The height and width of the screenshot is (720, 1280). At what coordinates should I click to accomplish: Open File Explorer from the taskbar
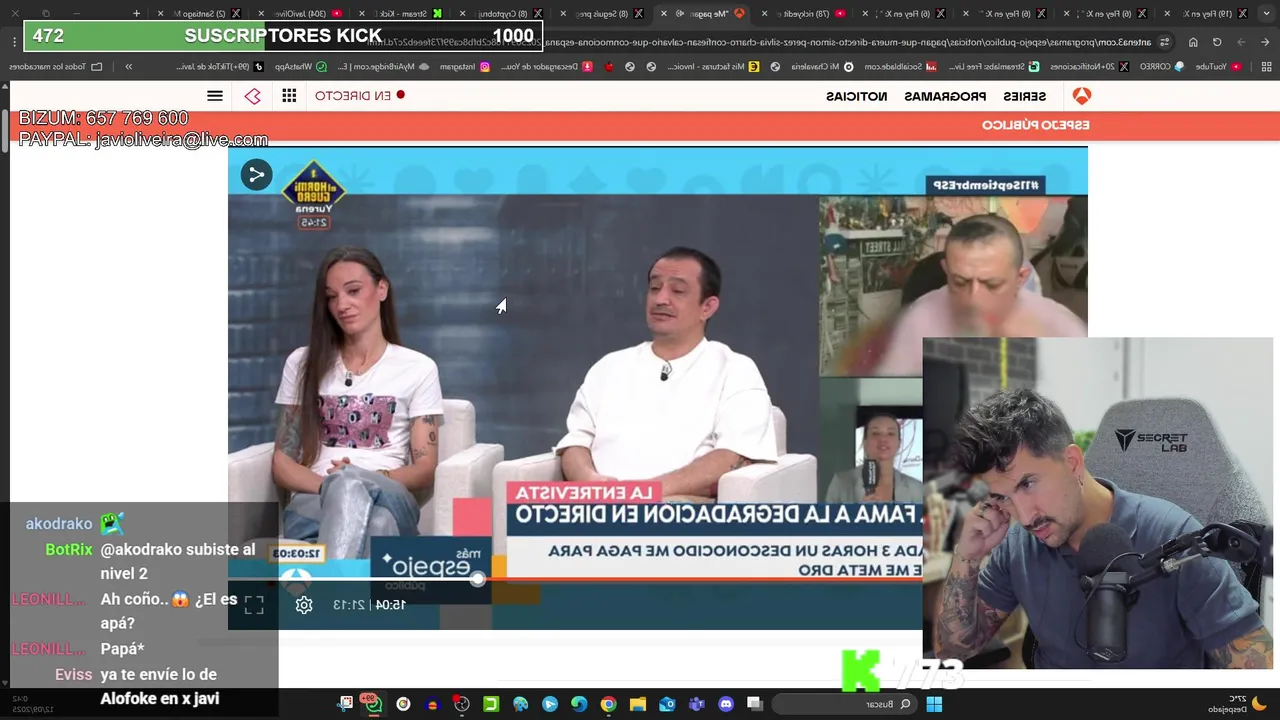tap(638, 704)
